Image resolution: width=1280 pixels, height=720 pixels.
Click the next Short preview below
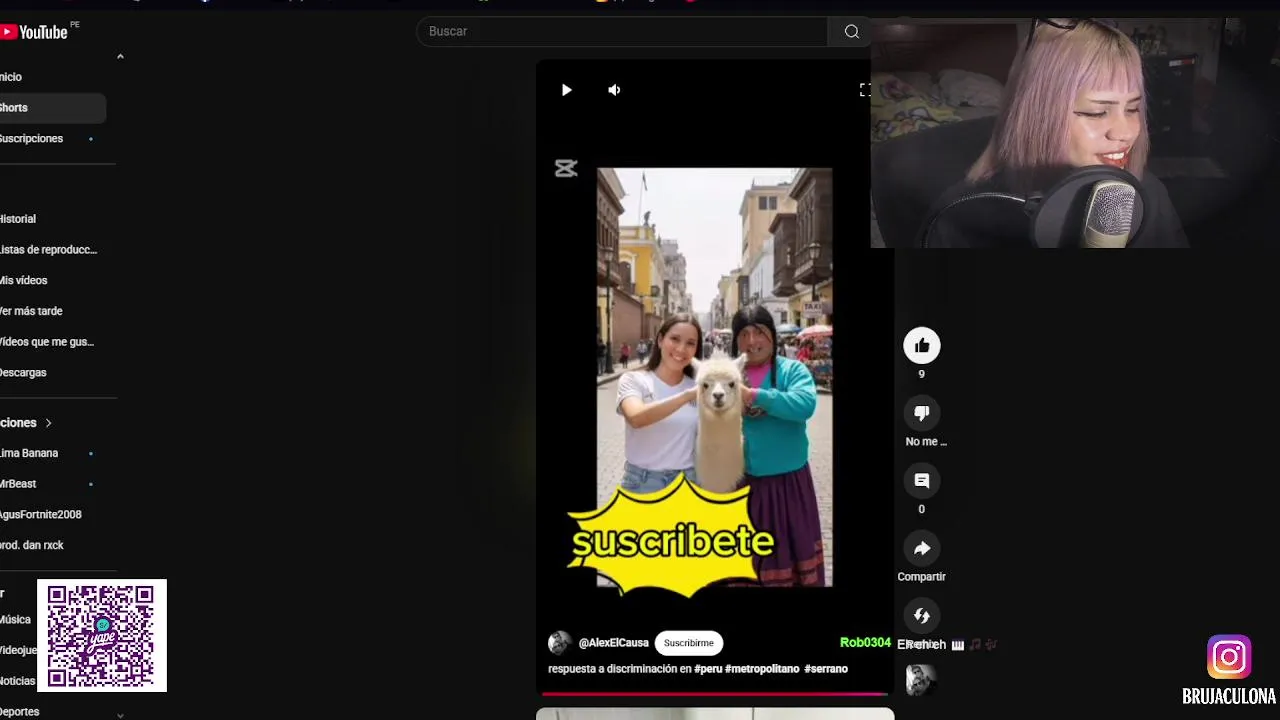tap(715, 714)
